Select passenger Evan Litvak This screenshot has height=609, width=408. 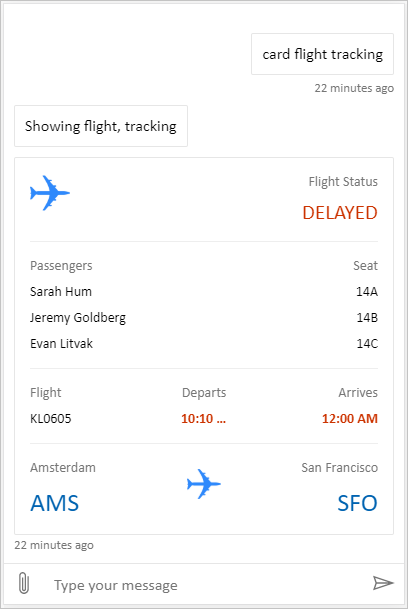61,344
